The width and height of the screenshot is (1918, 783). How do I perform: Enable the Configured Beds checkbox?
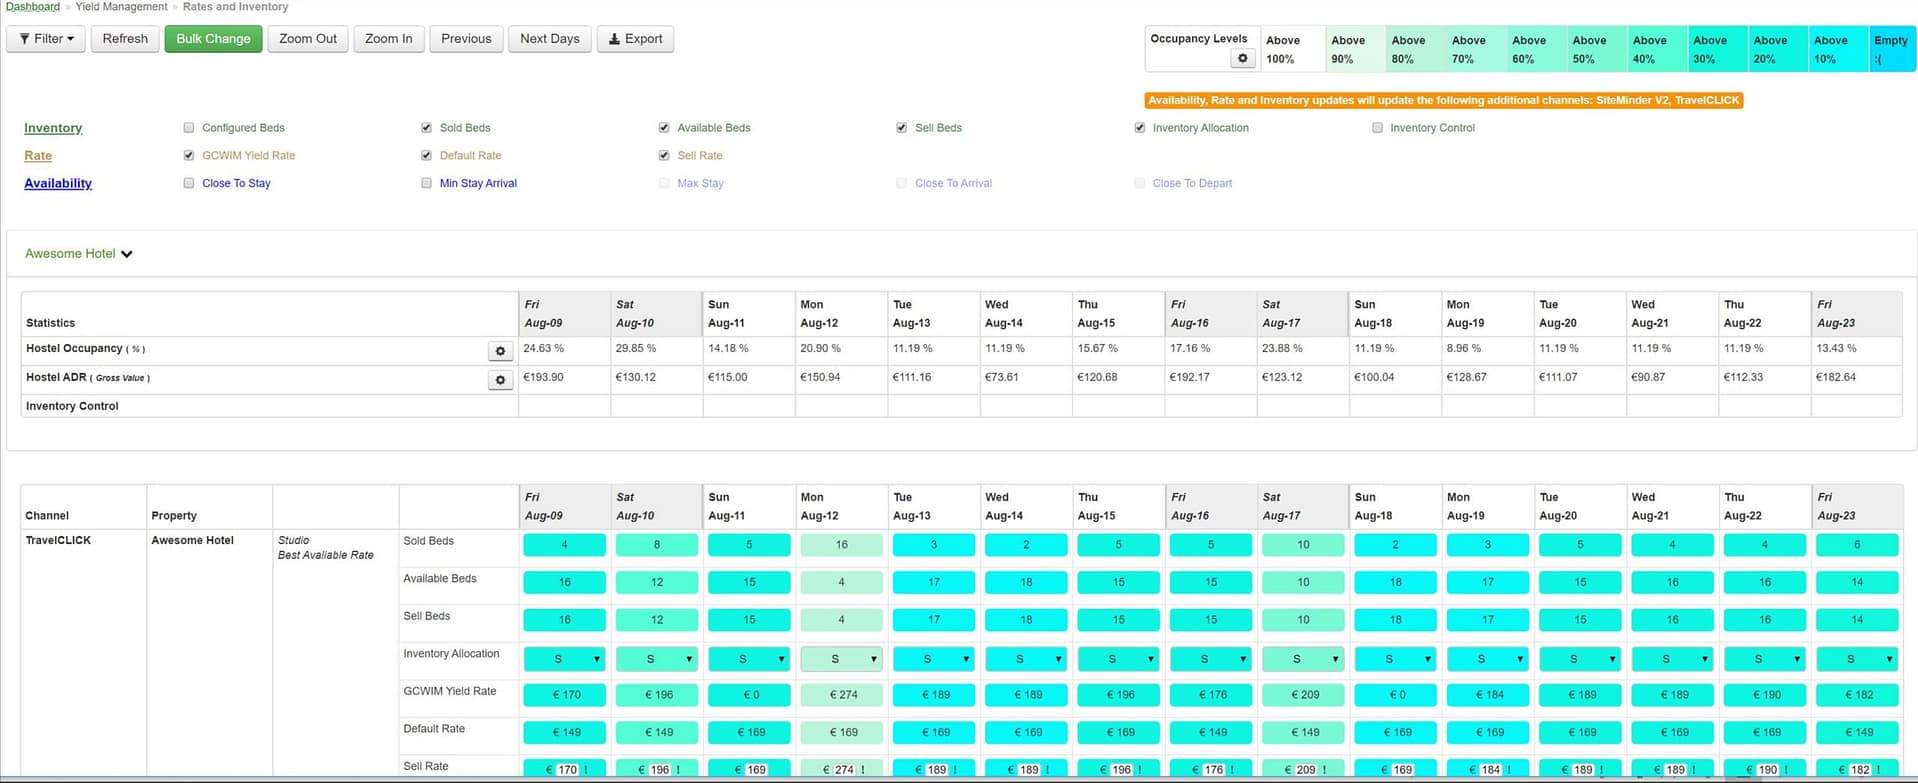pyautogui.click(x=189, y=128)
